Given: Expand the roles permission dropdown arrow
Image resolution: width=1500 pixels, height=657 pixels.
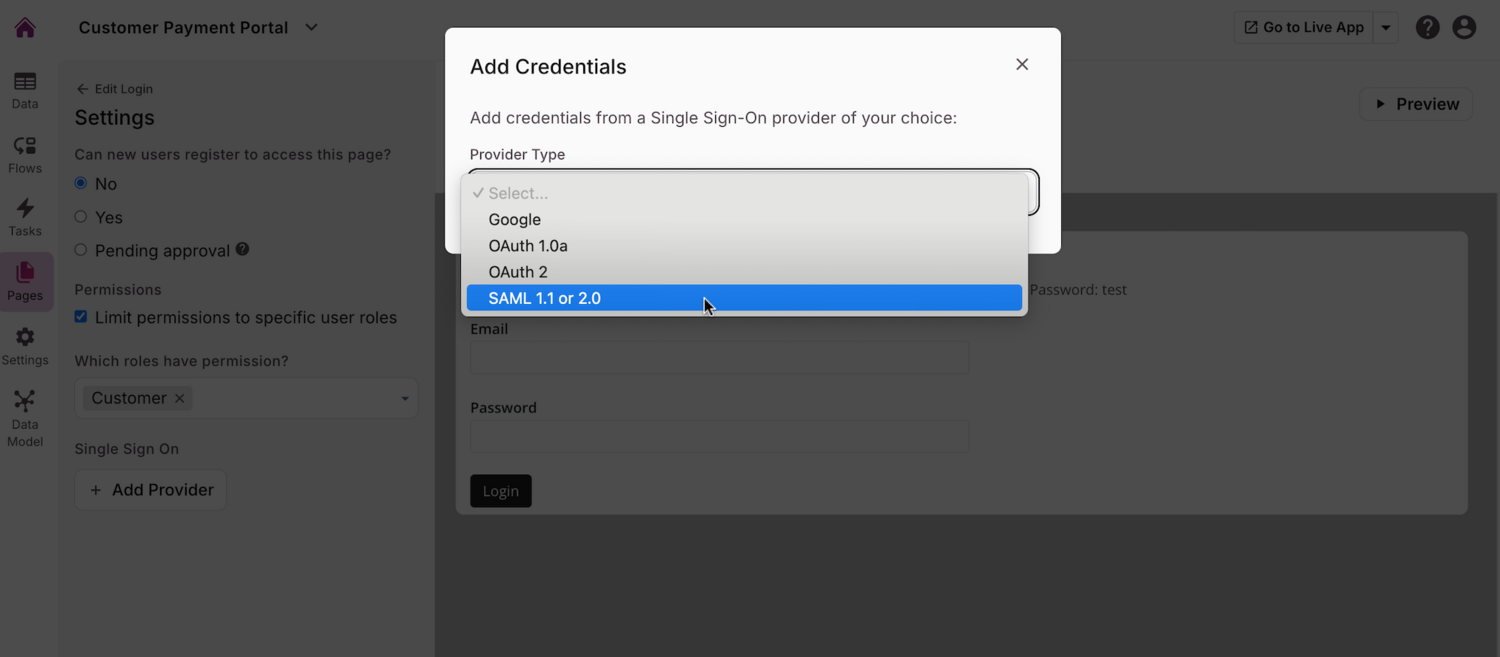Looking at the screenshot, I should [404, 399].
